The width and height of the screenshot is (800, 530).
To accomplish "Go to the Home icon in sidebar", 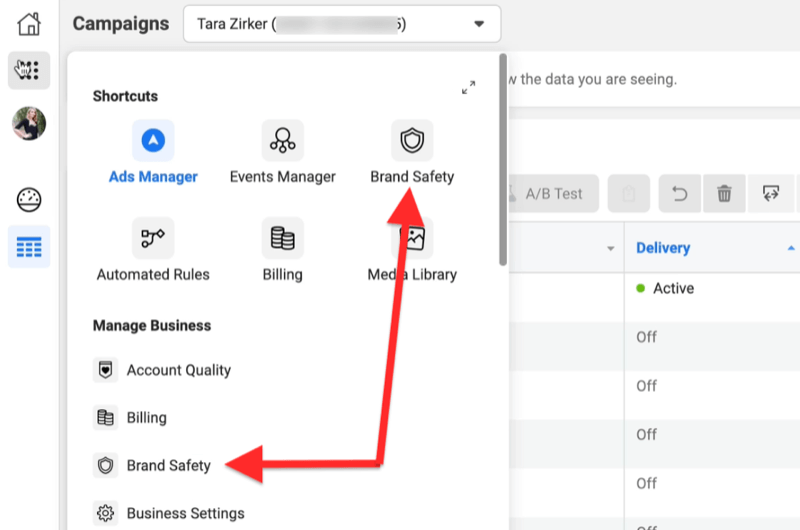I will pos(29,23).
